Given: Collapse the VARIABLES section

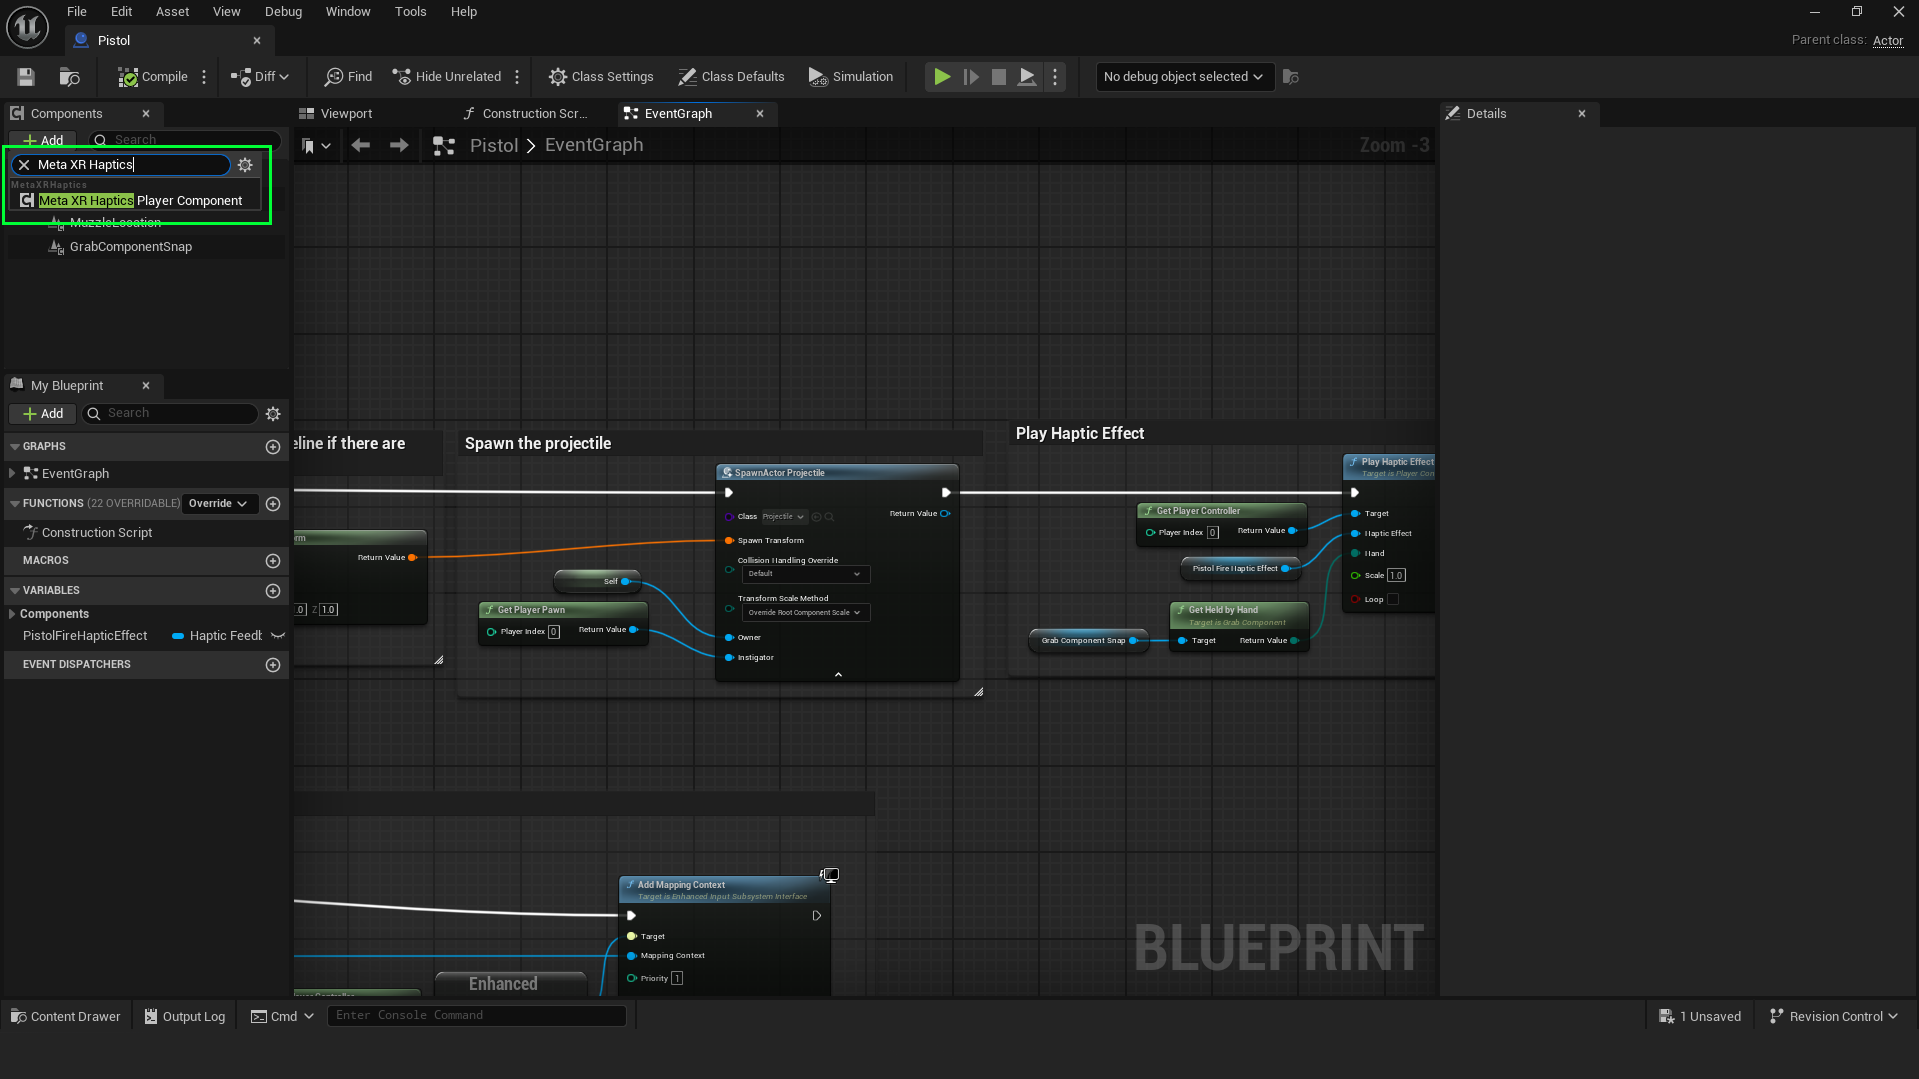Looking at the screenshot, I should [x=15, y=591].
